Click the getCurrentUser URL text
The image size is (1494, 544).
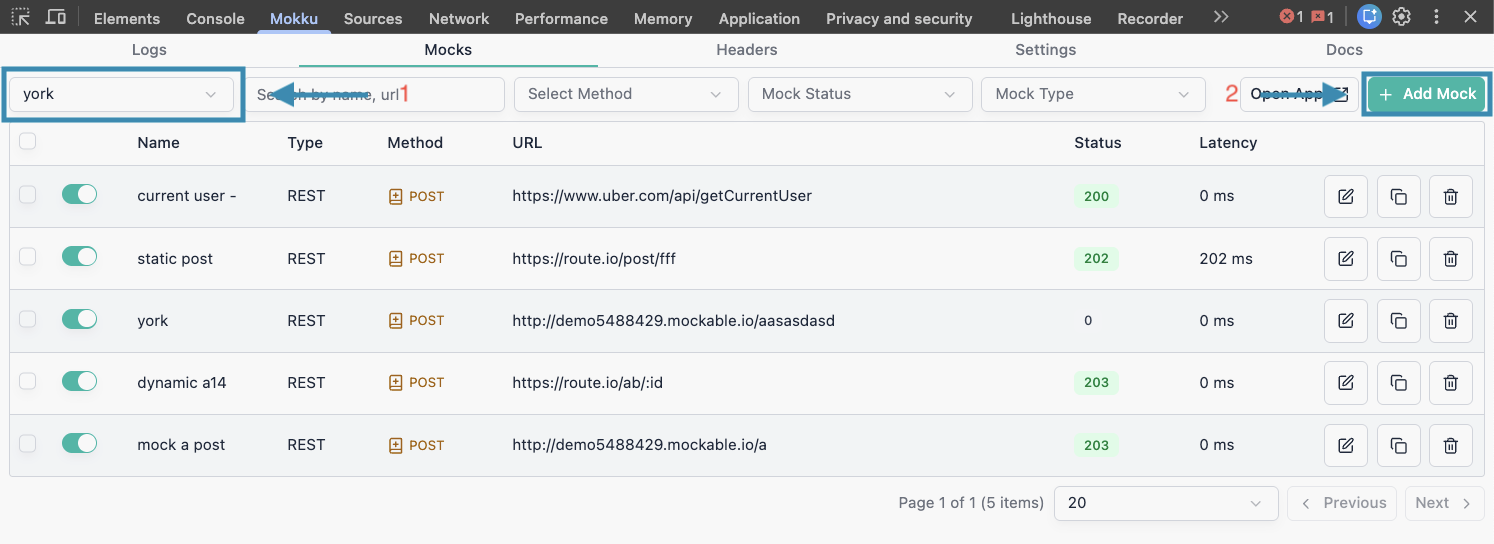662,196
